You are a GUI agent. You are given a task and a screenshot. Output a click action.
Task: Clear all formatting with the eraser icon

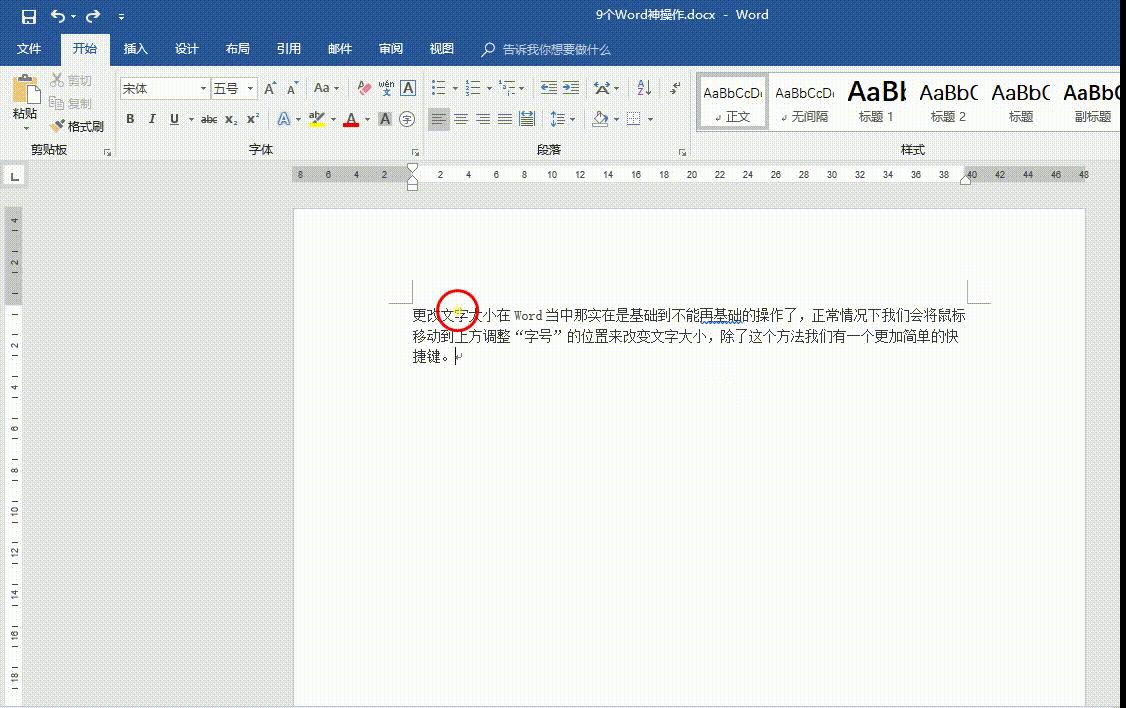(363, 87)
